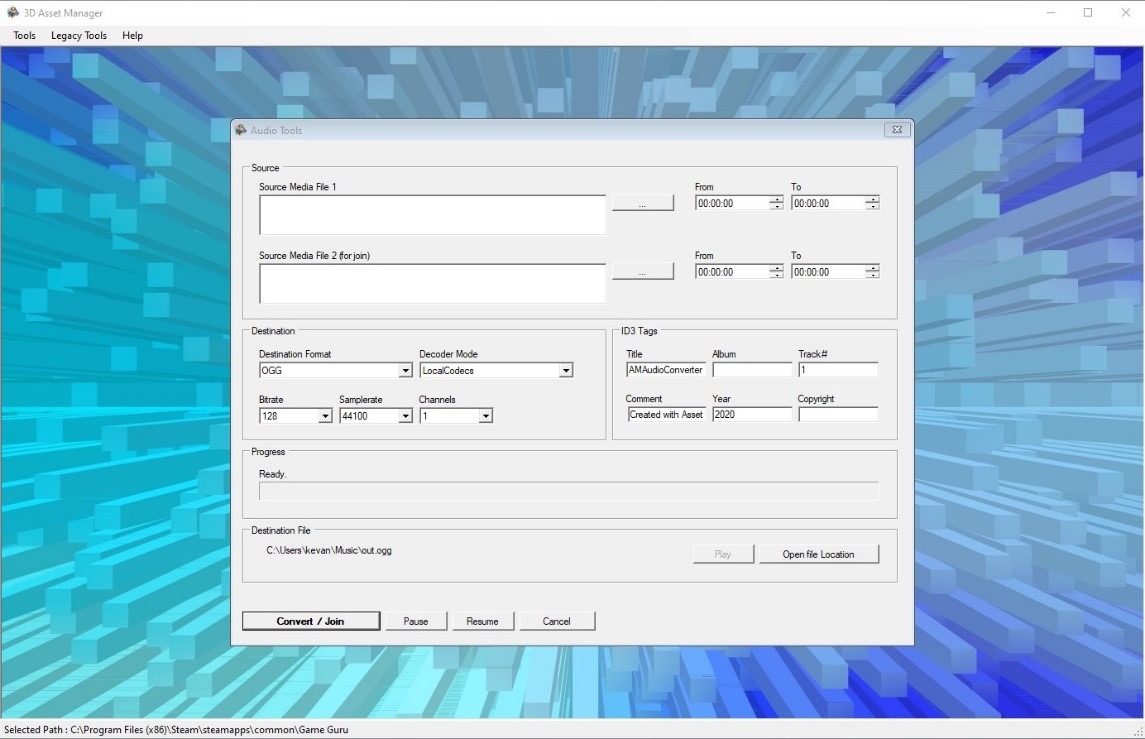The image size is (1145, 739).
Task: Open the Samplerate dropdown
Action: click(405, 416)
